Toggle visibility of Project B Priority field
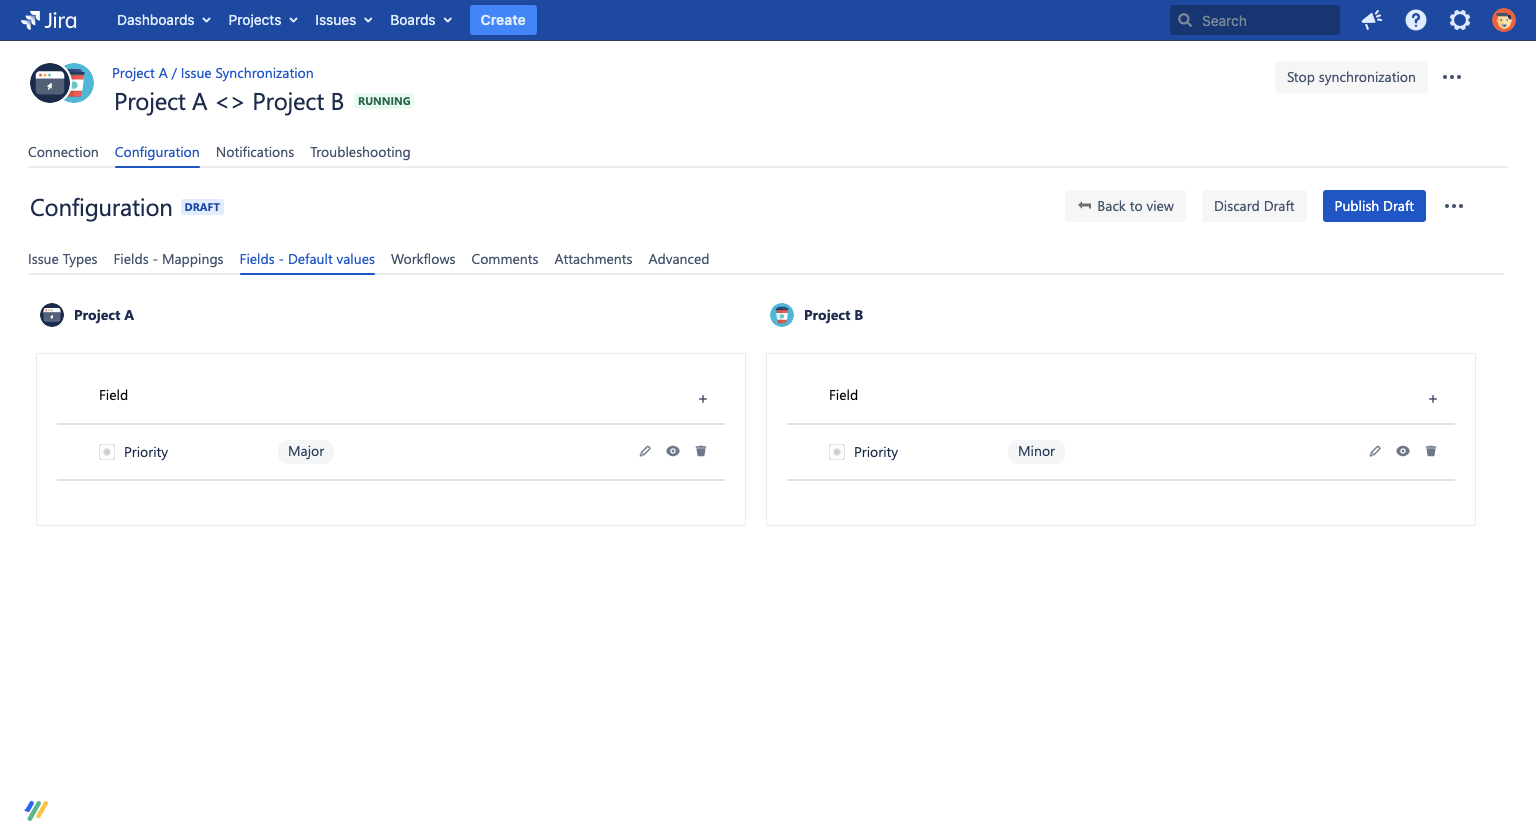 pos(1403,451)
